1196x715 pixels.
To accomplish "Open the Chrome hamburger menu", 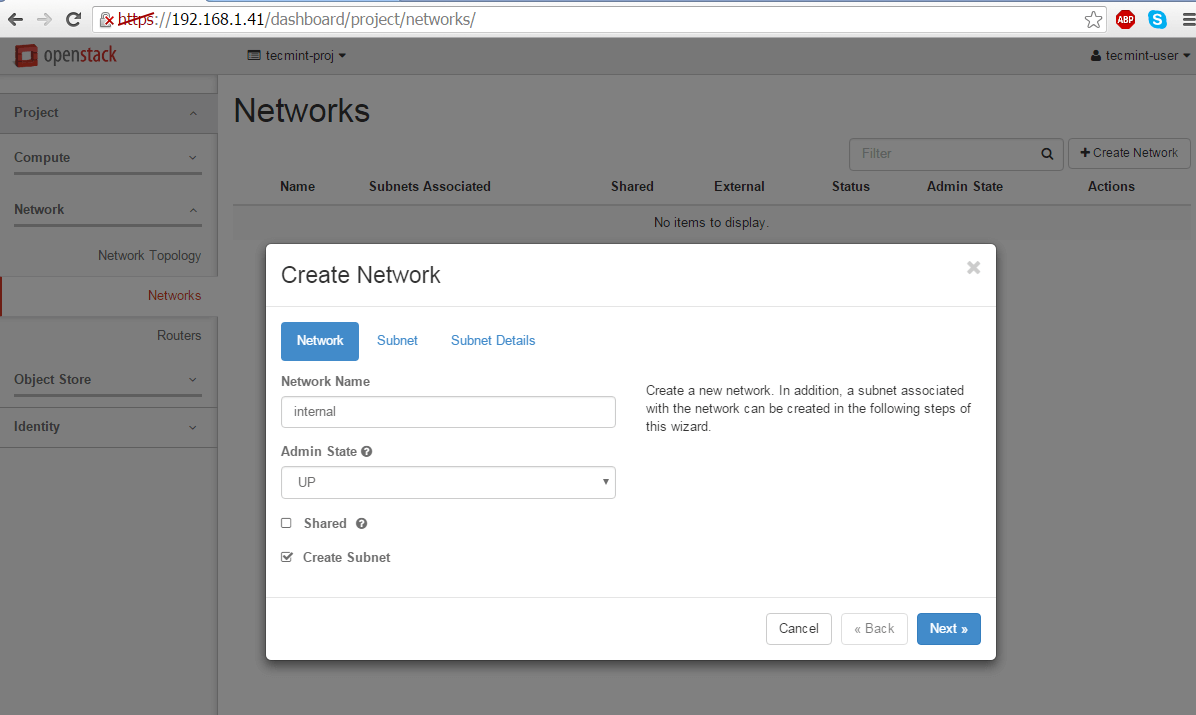I will (x=1187, y=19).
